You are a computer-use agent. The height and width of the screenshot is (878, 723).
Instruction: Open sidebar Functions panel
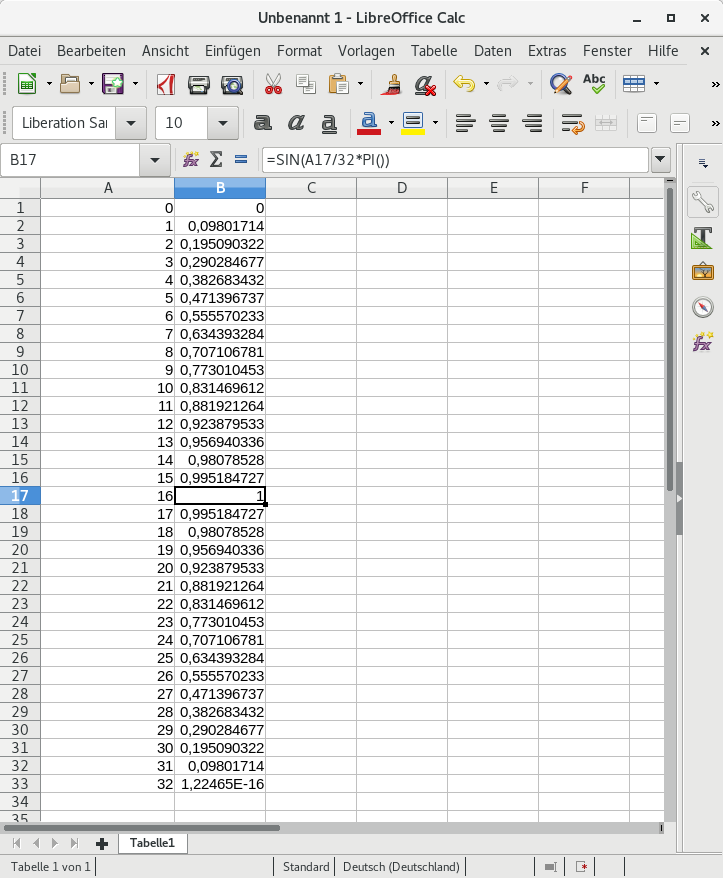tap(703, 342)
